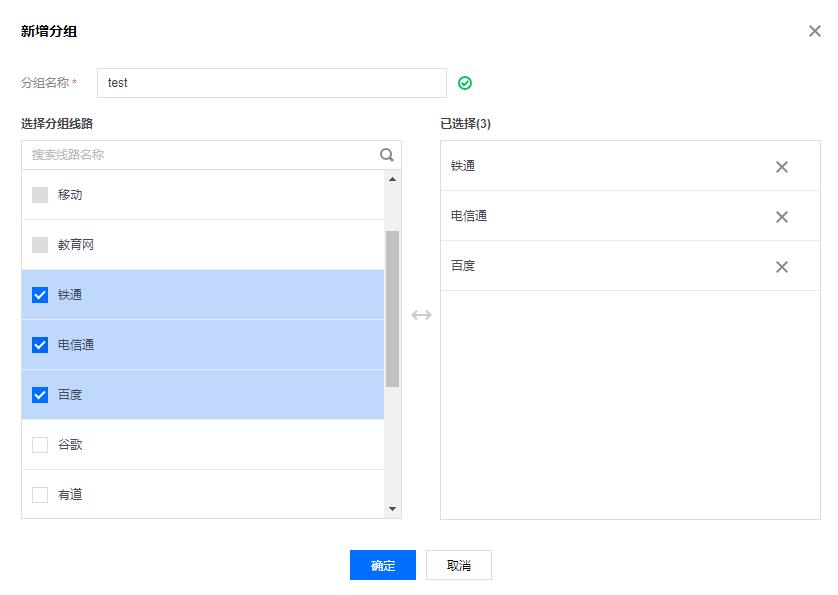Click the list scroll-down arrow
This screenshot has height=595, width=838.
click(x=392, y=508)
